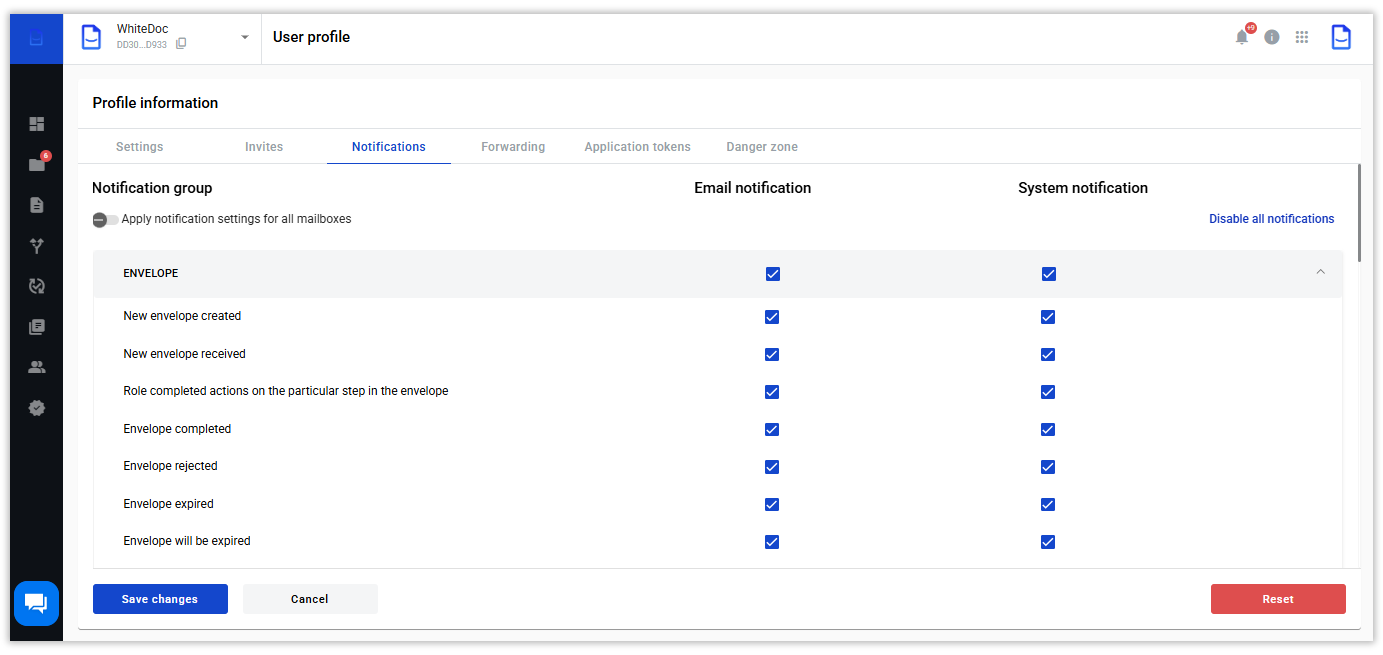Uncheck system notification for Envelope rejected
This screenshot has width=1383, height=655.
[x=1048, y=467]
